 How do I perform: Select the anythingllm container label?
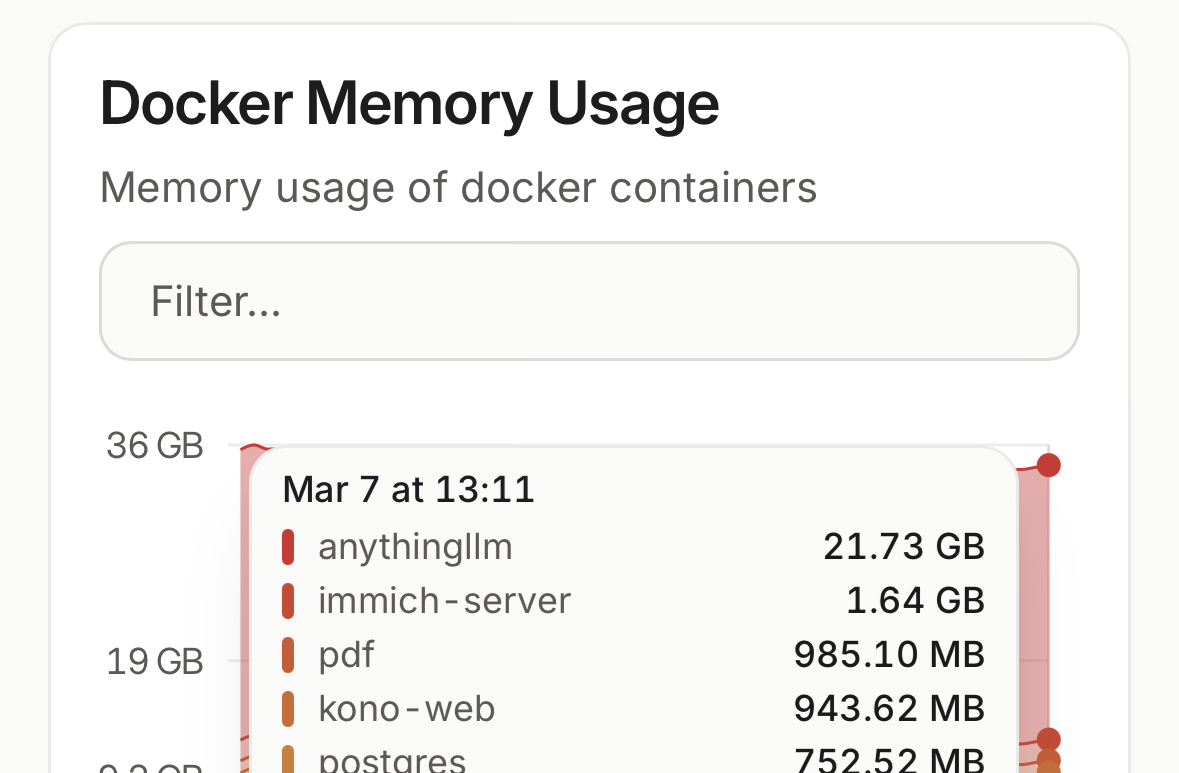tap(415, 547)
